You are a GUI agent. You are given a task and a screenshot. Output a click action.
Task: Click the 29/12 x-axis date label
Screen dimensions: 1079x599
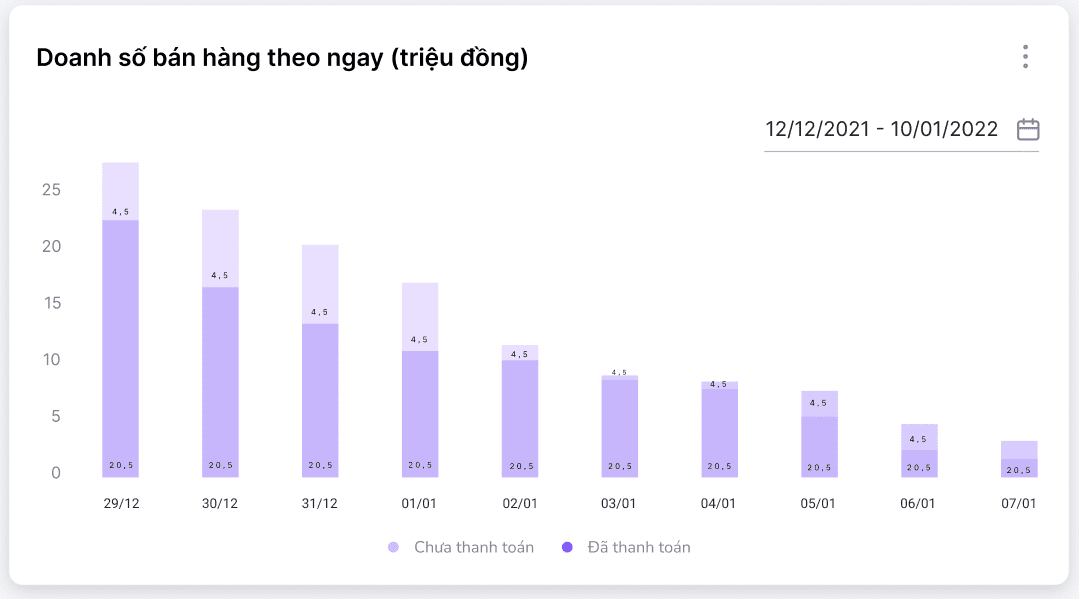click(121, 504)
